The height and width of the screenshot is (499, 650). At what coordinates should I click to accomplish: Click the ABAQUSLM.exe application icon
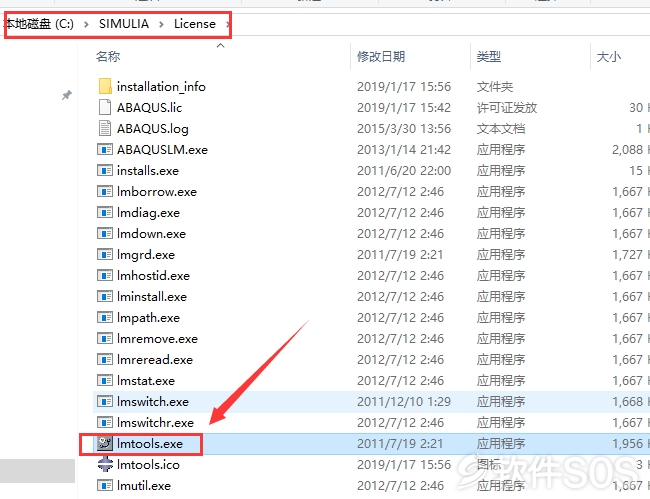(105, 149)
